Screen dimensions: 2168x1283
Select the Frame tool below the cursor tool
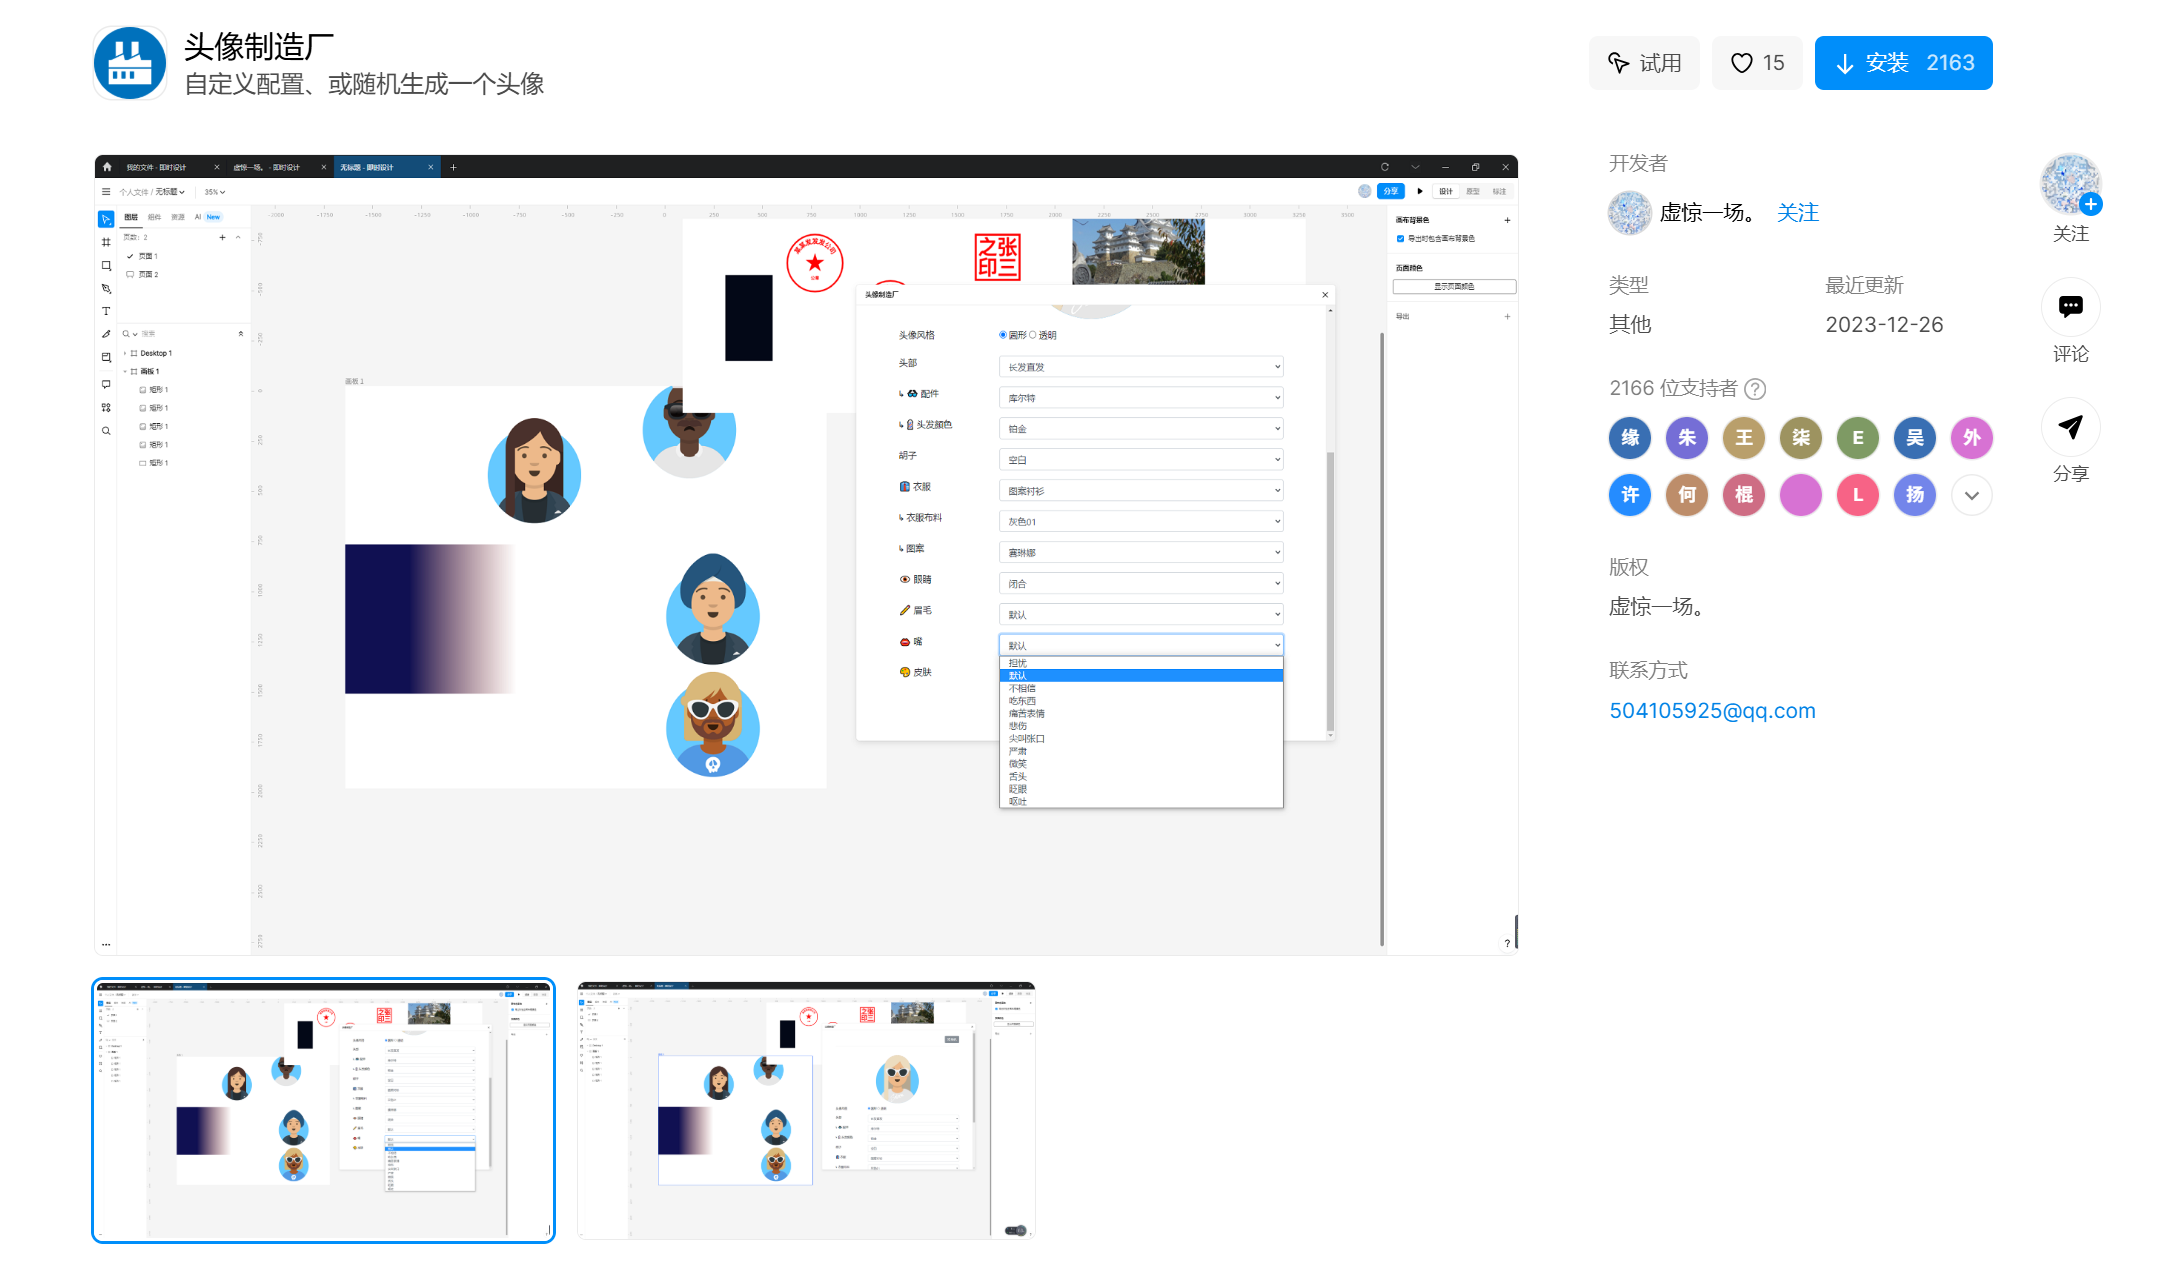pyautogui.click(x=106, y=242)
